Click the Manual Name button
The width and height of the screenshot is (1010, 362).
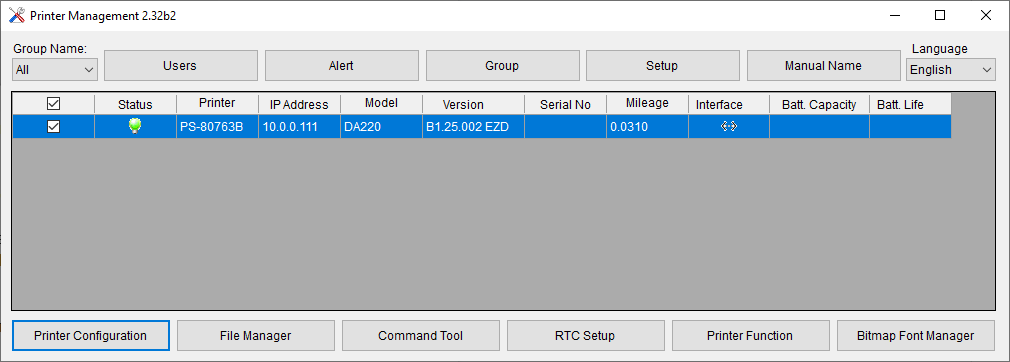pyautogui.click(x=823, y=66)
